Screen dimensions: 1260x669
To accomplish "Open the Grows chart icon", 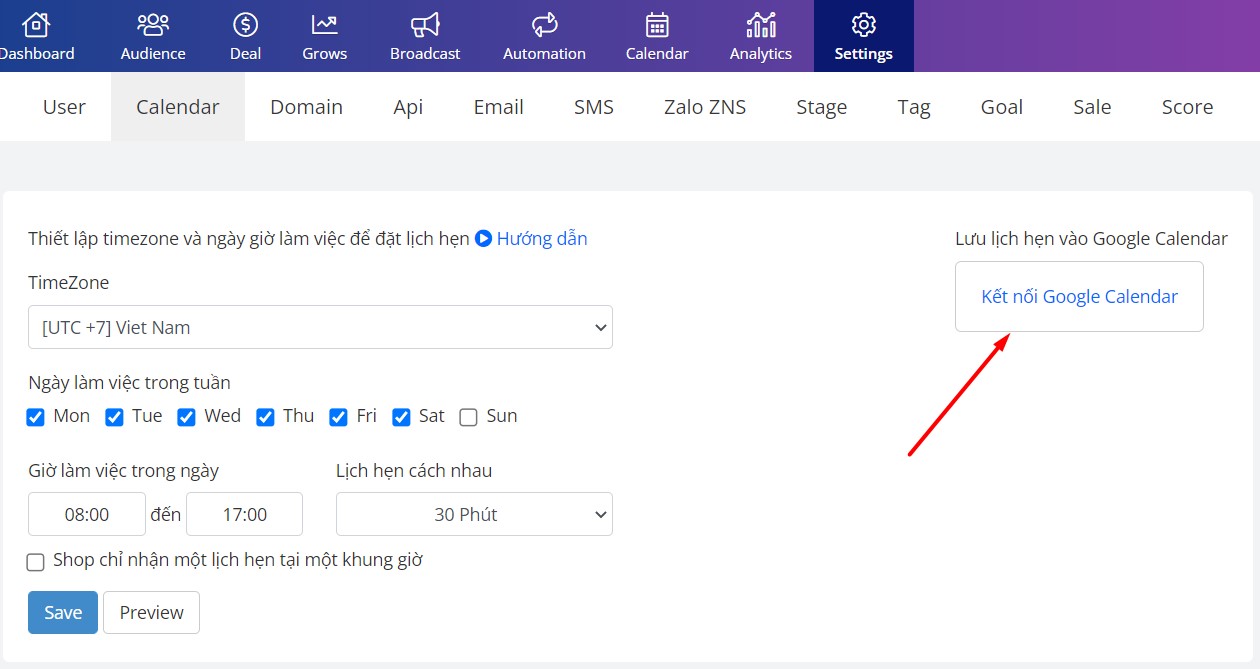I will (x=325, y=24).
